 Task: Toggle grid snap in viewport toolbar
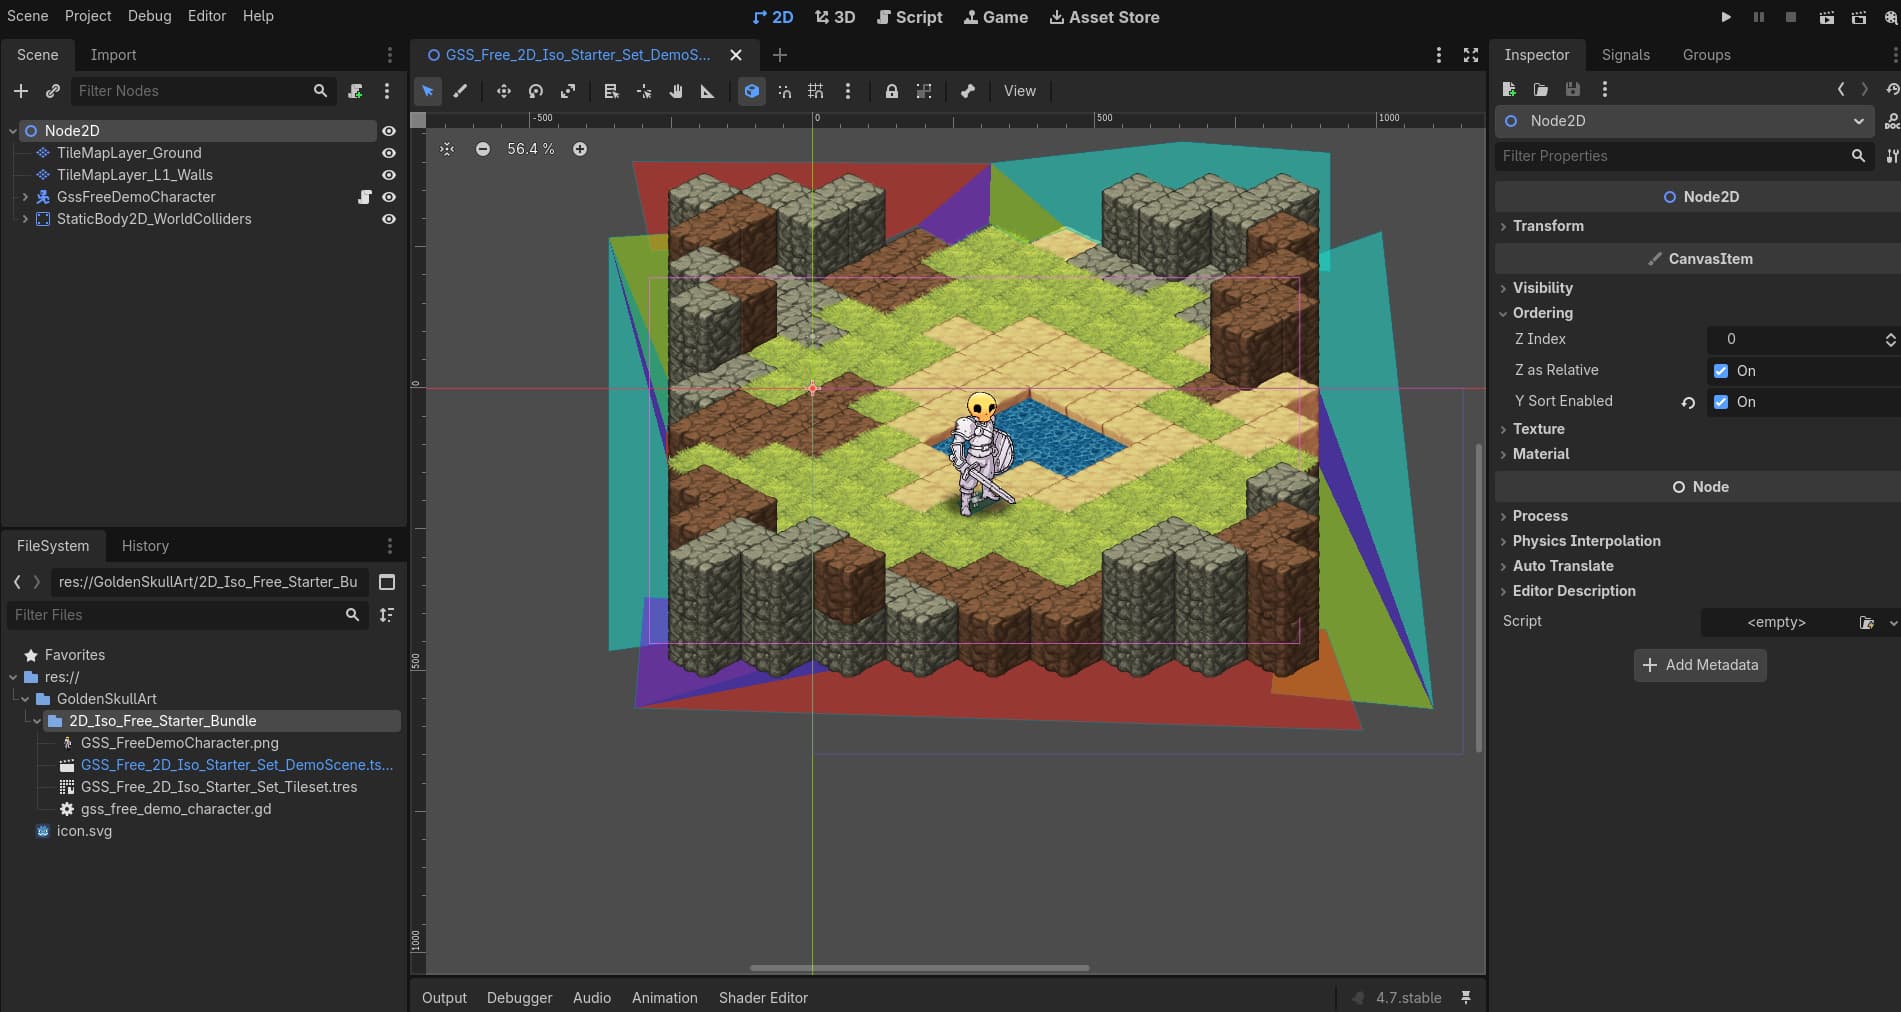816,91
